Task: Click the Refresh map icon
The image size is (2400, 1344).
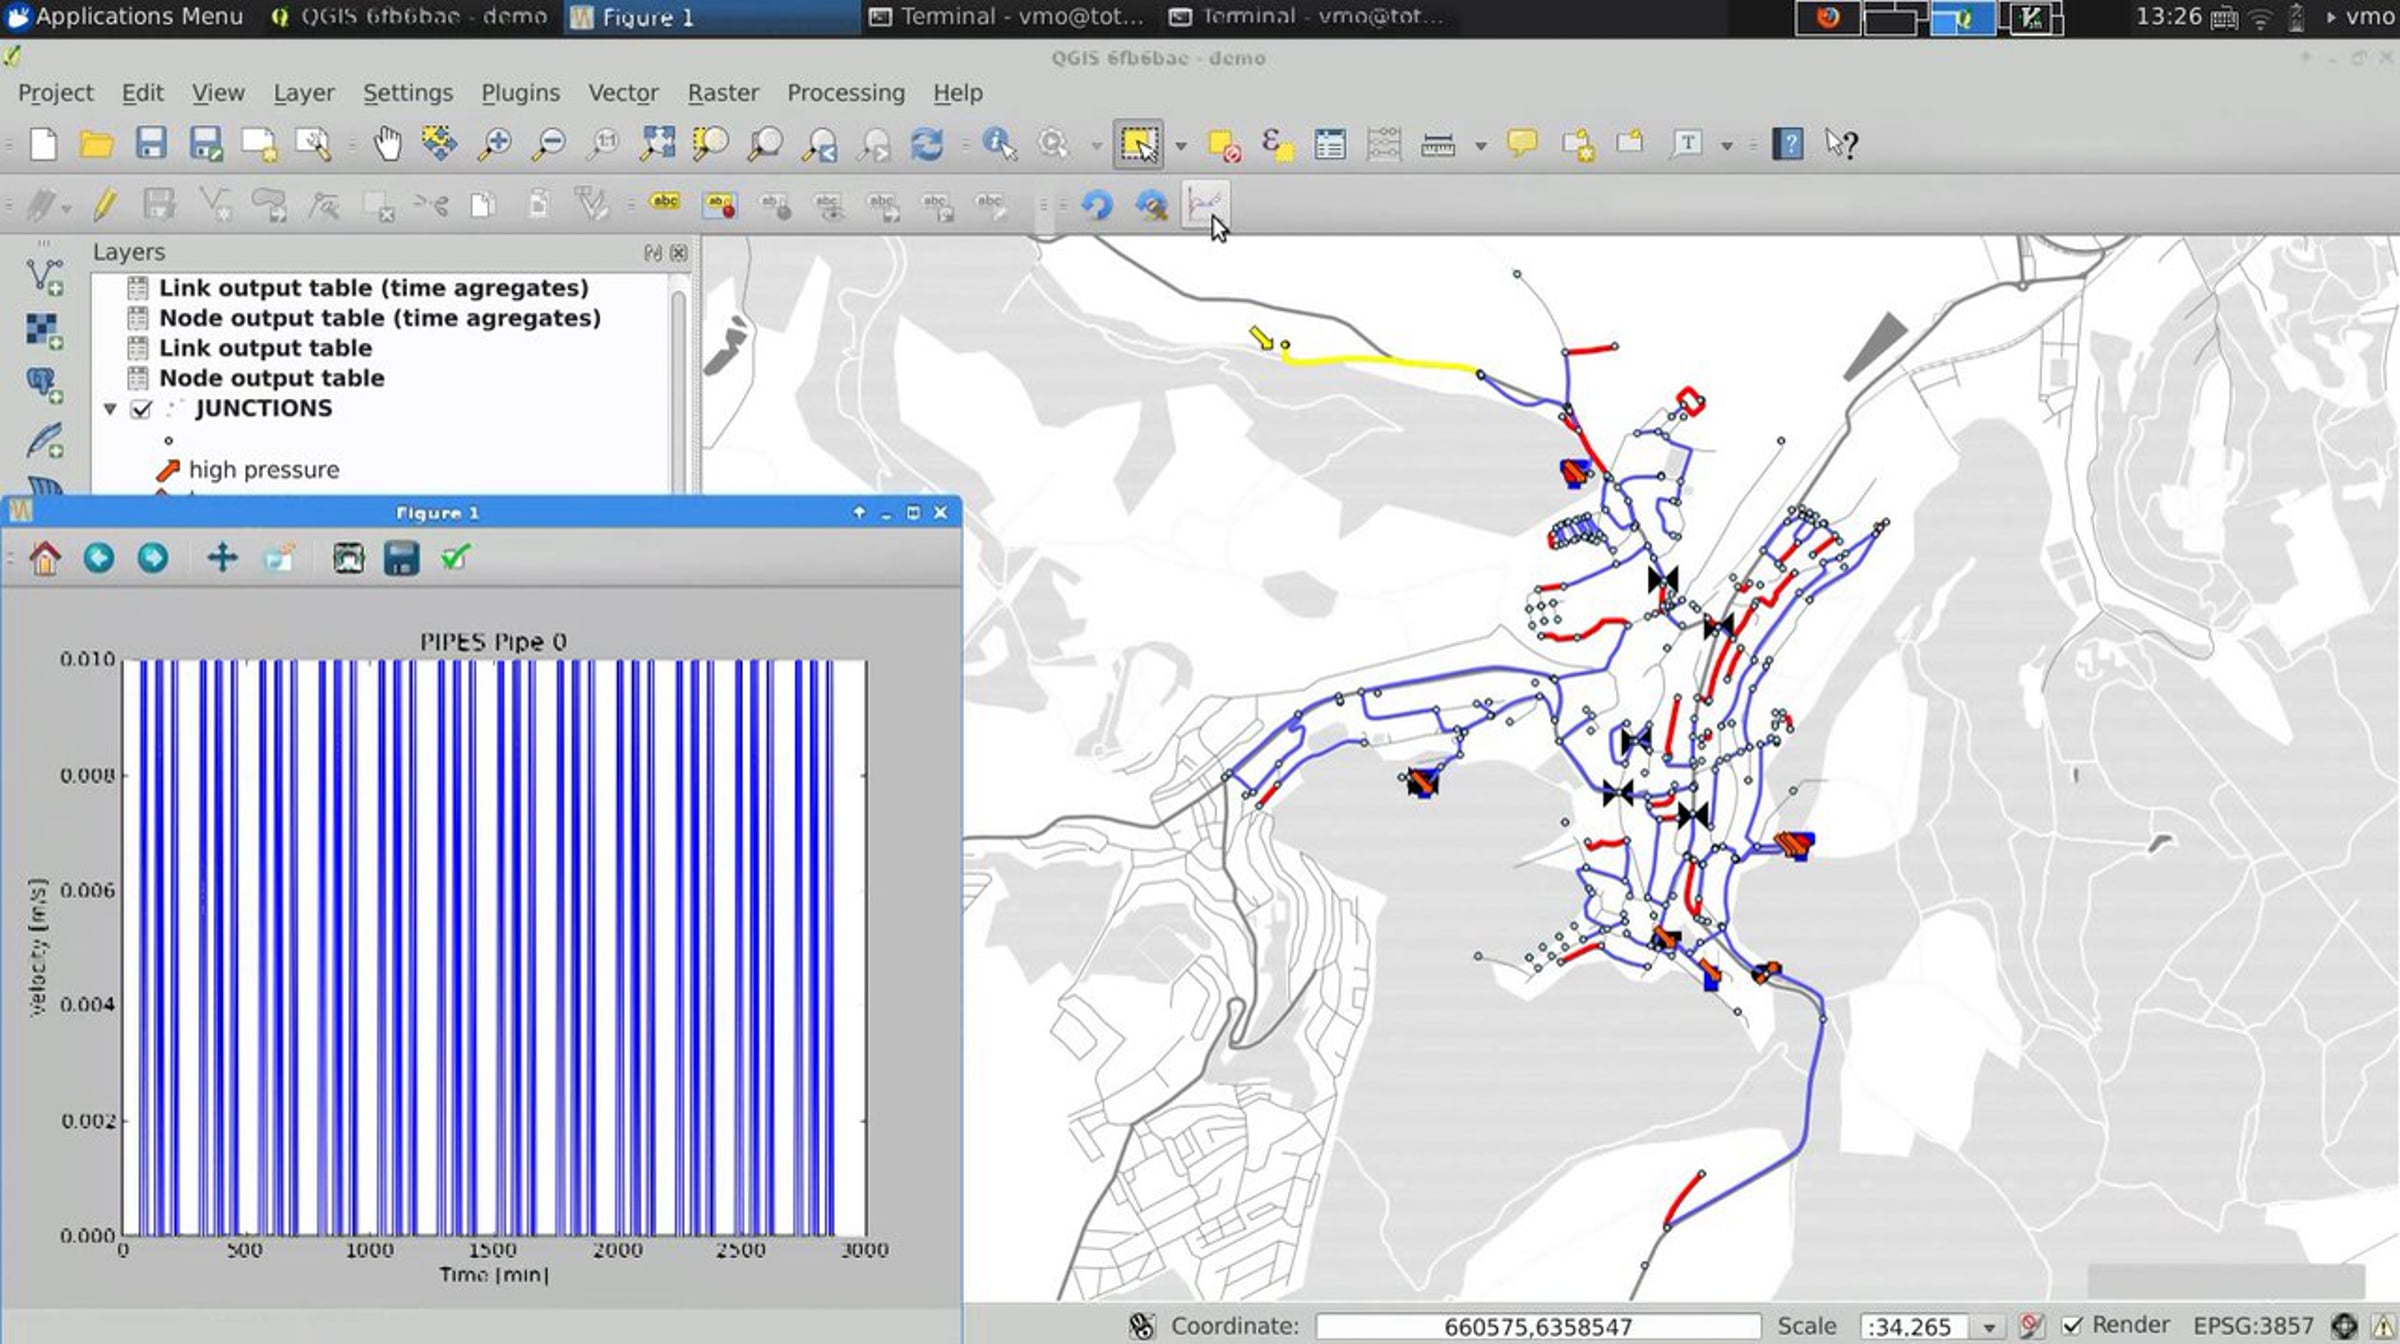Action: tap(927, 144)
